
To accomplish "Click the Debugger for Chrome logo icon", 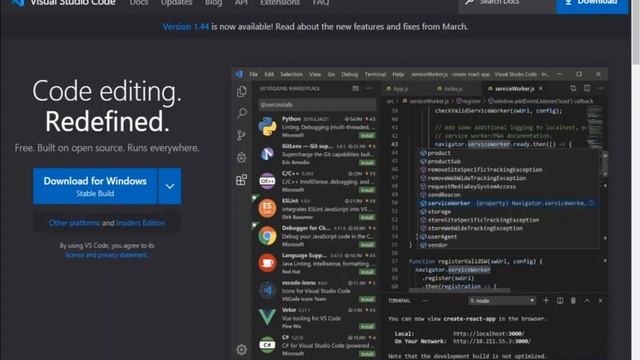I will pyautogui.click(x=267, y=236).
